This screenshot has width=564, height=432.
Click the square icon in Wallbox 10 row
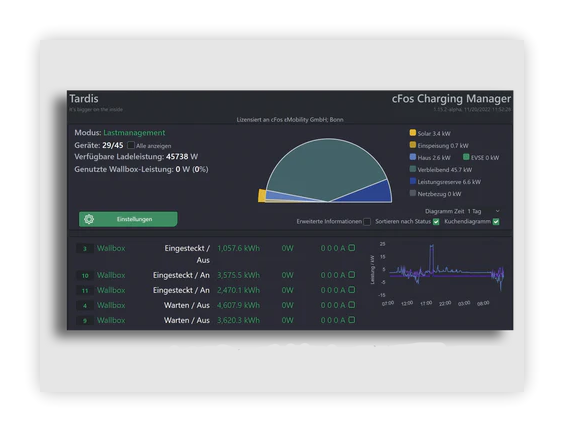(x=352, y=275)
